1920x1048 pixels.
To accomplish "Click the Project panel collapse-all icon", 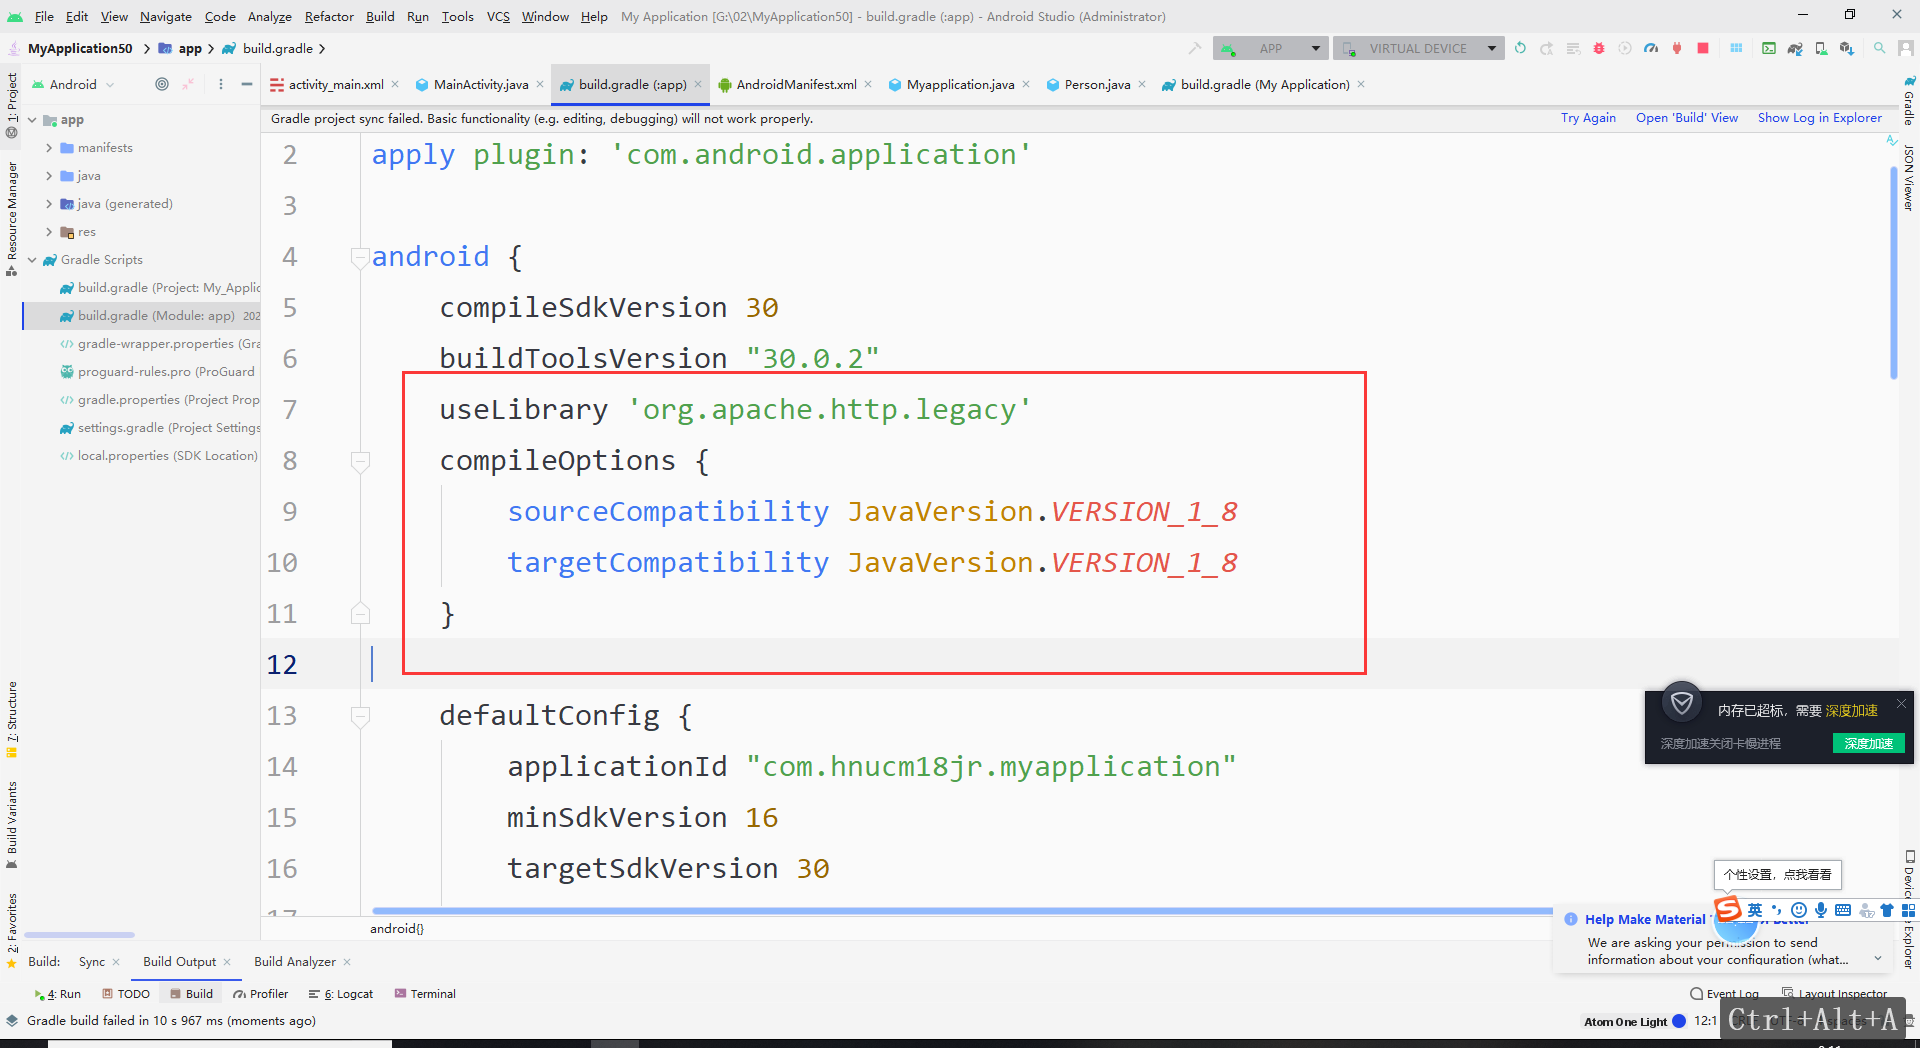I will [188, 84].
